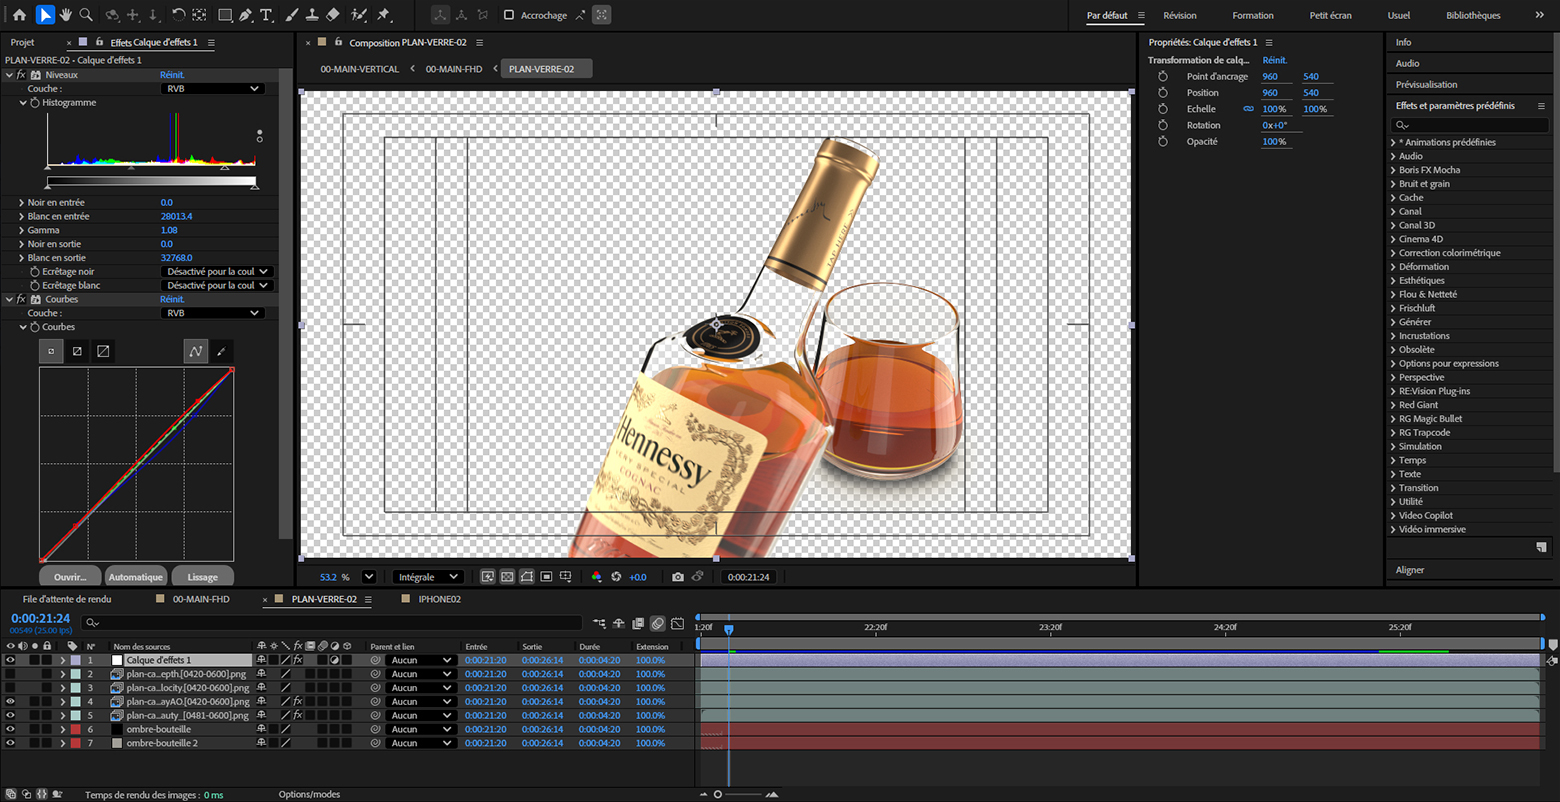Click the Automatique curves button
The image size is (1560, 802).
pyautogui.click(x=135, y=577)
